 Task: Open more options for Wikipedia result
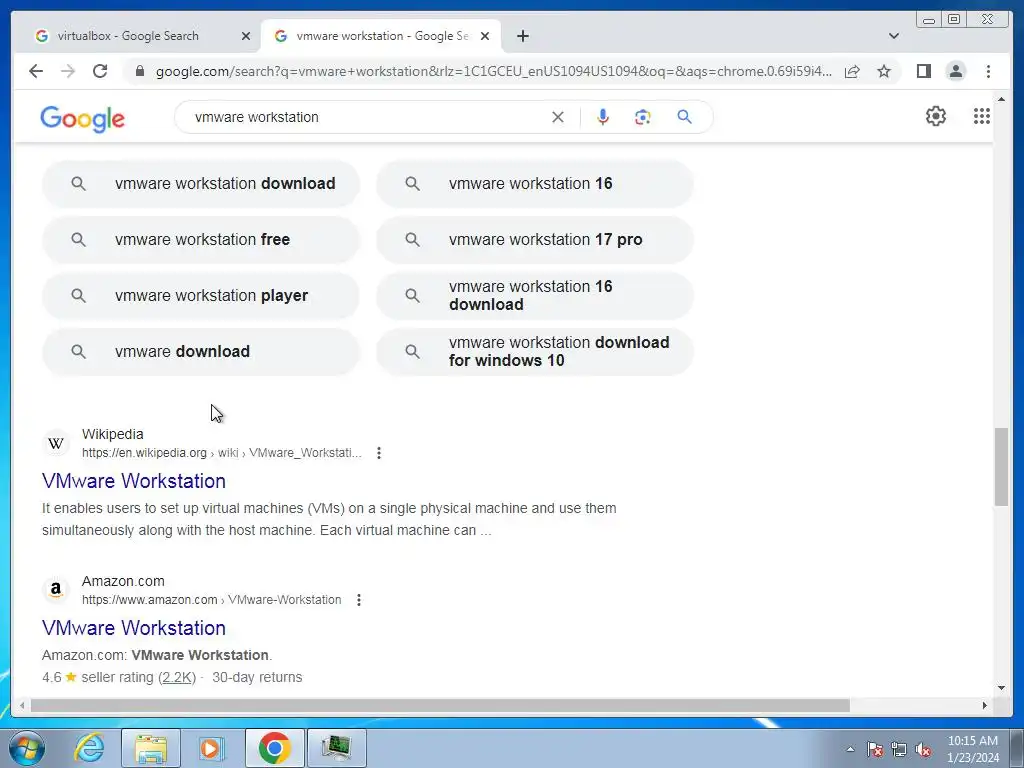(x=379, y=453)
